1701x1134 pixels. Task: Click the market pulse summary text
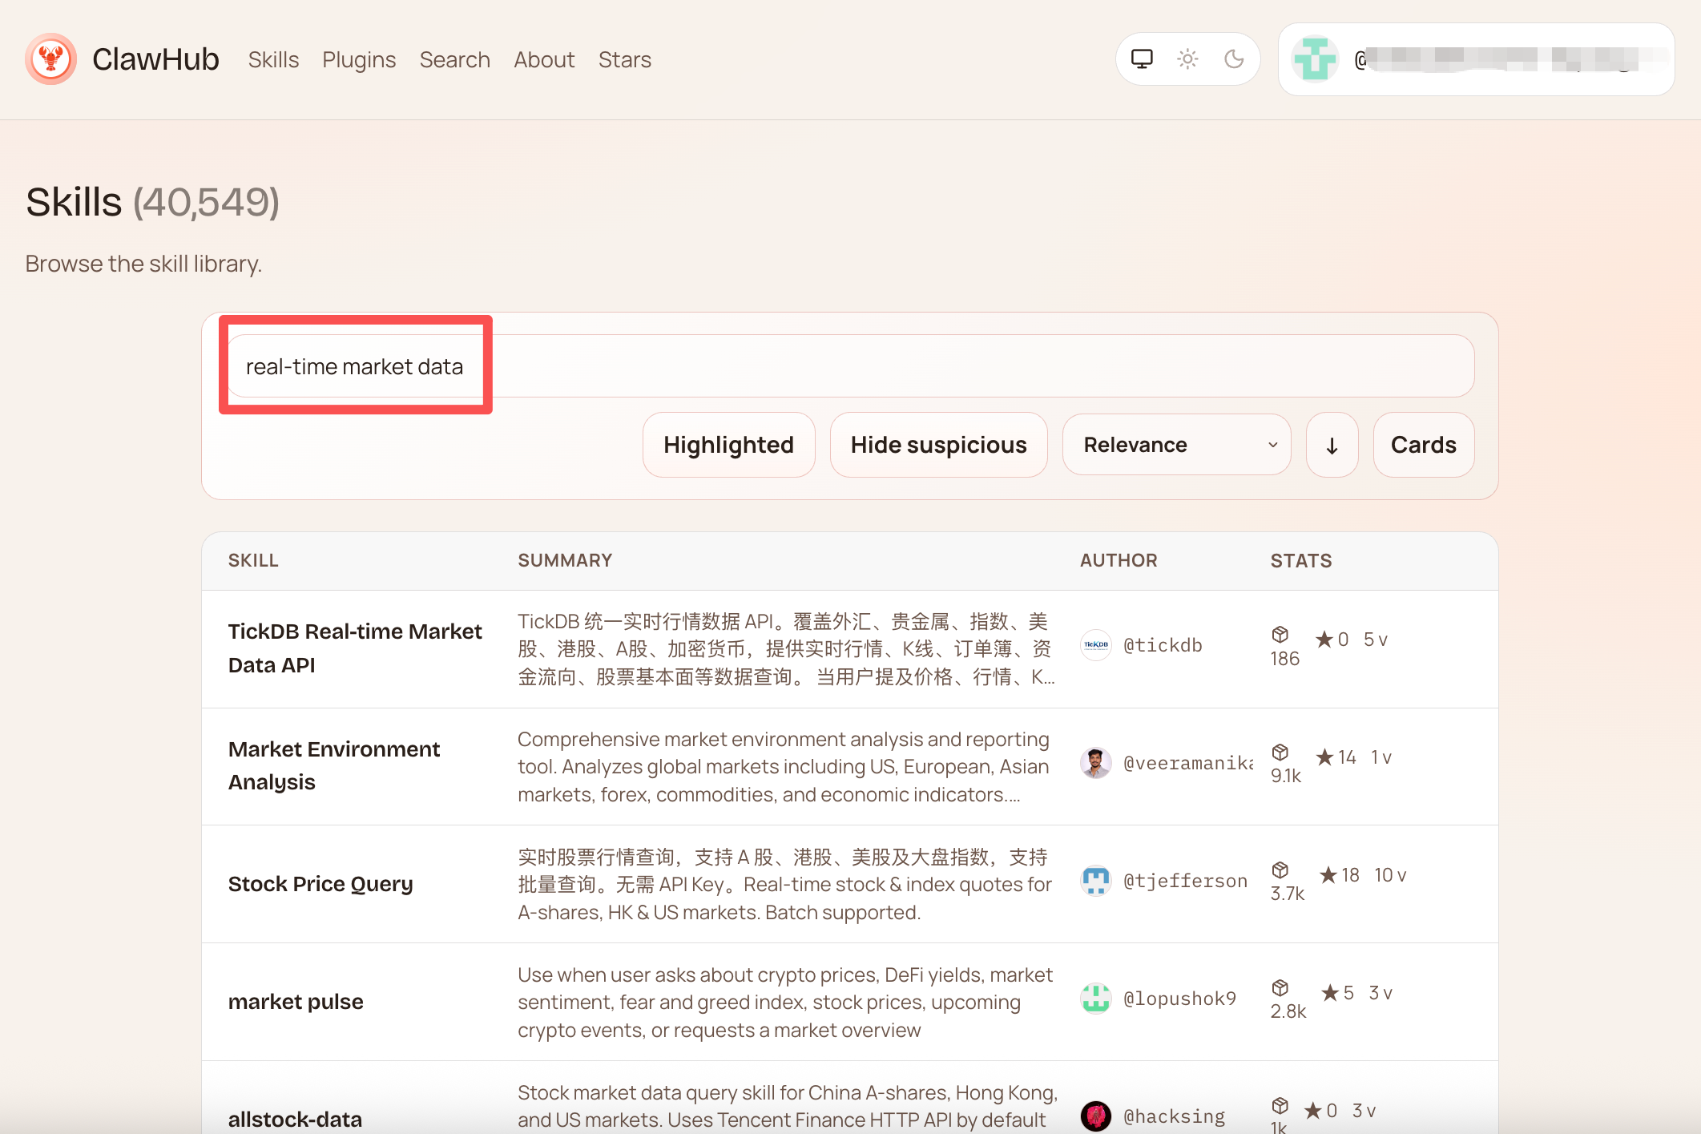click(785, 1002)
